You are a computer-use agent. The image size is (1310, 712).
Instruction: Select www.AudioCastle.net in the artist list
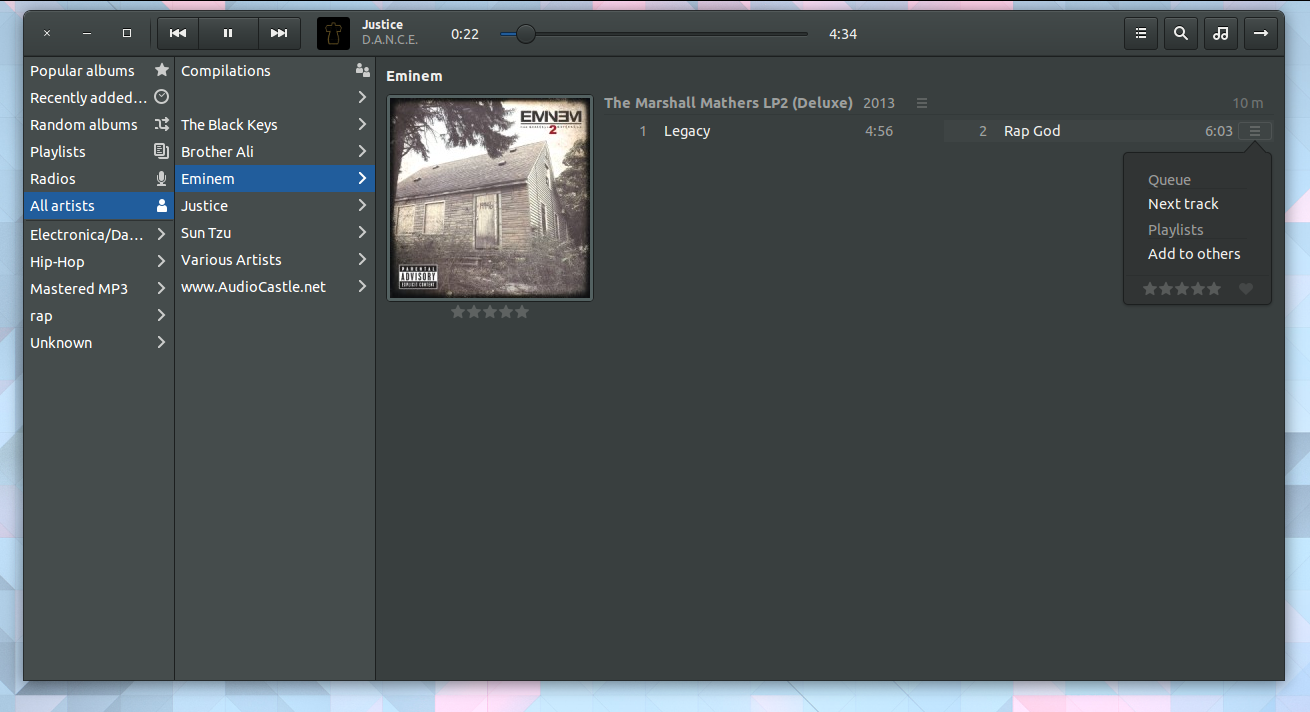point(275,287)
